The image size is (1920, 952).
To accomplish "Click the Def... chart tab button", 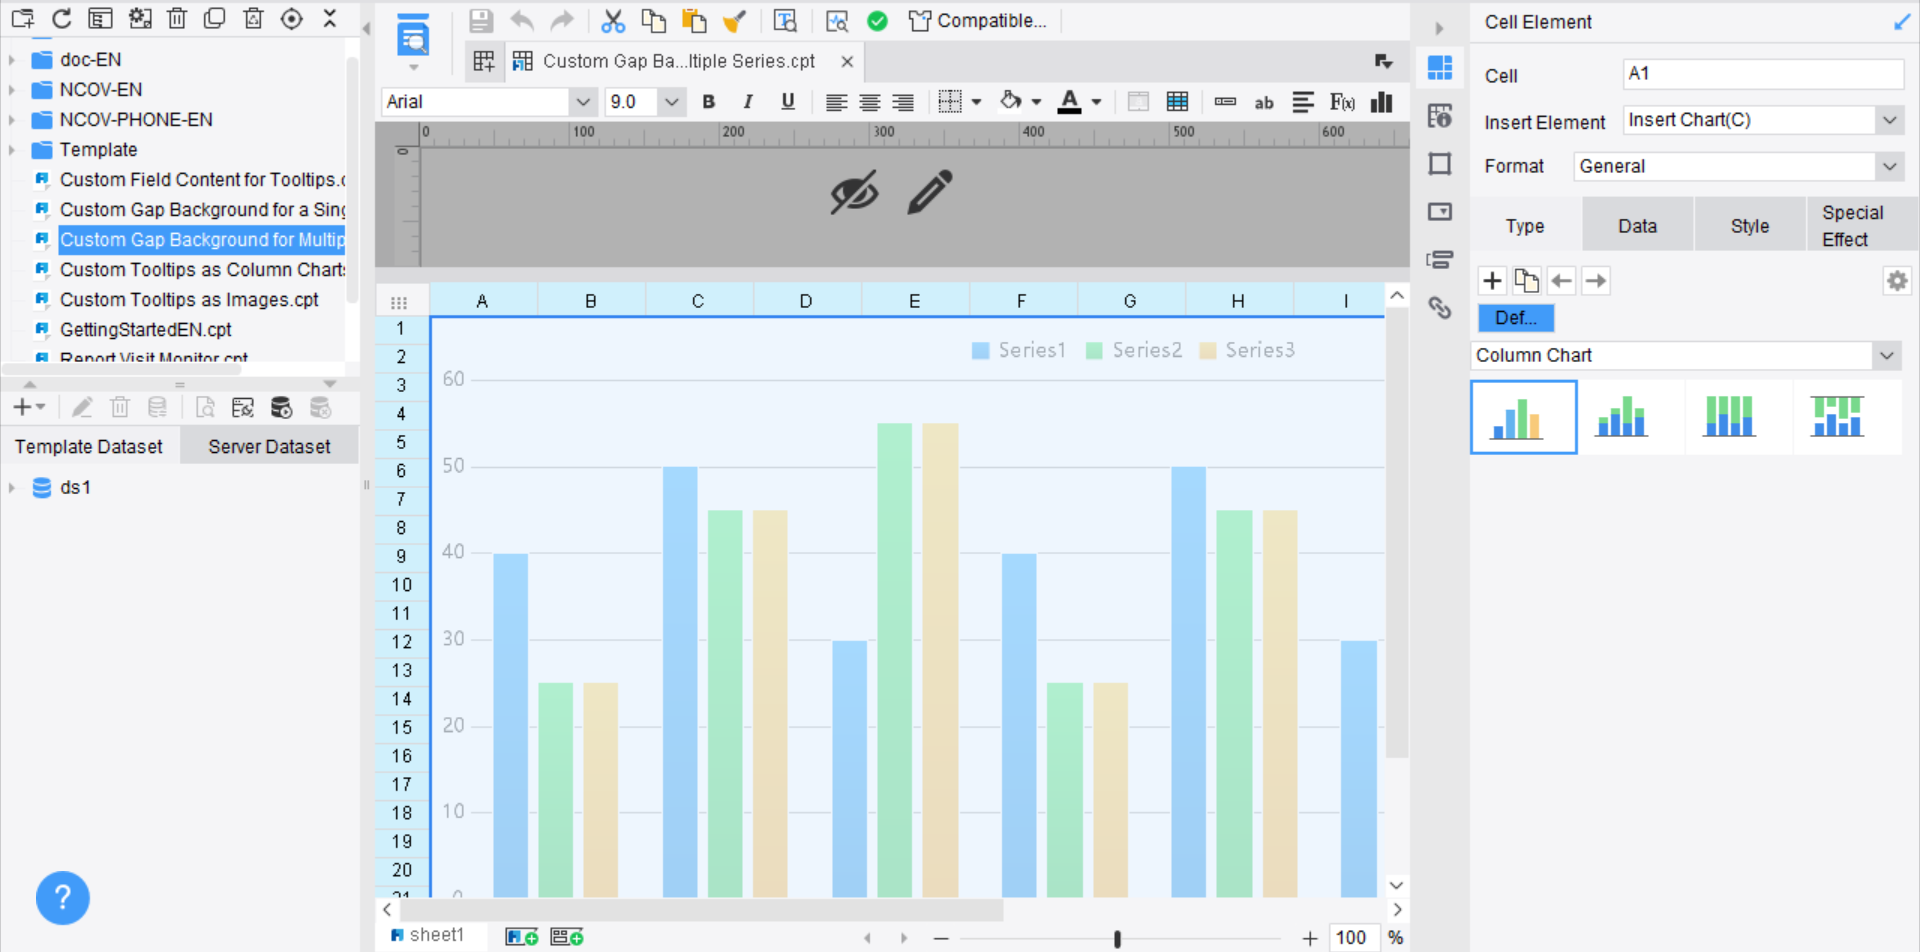I will click(1516, 318).
